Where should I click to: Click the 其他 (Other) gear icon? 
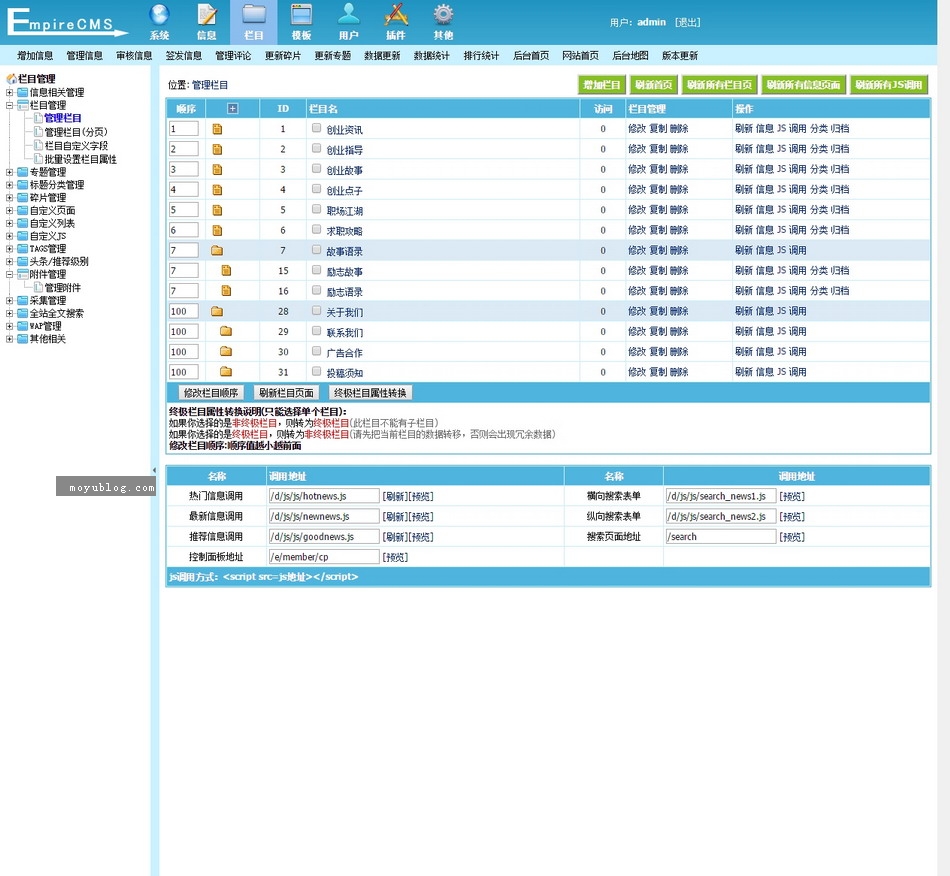click(443, 16)
